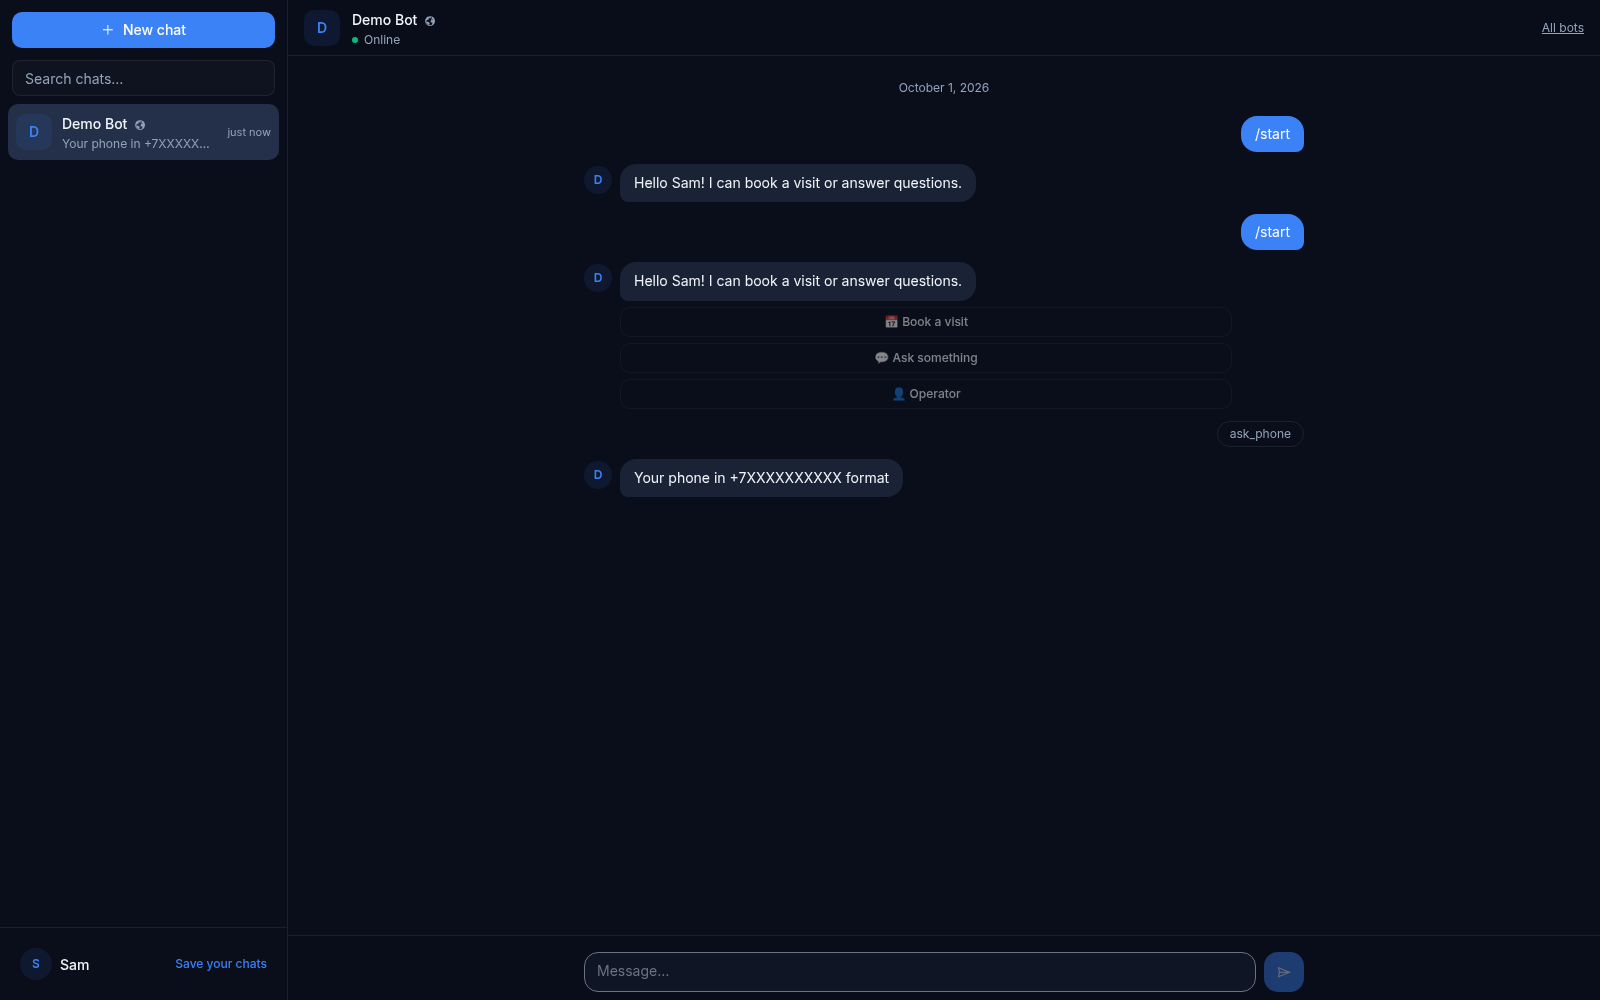Click the Sam username in footer
Screen dimensions: 1600x1000
tap(75, 965)
